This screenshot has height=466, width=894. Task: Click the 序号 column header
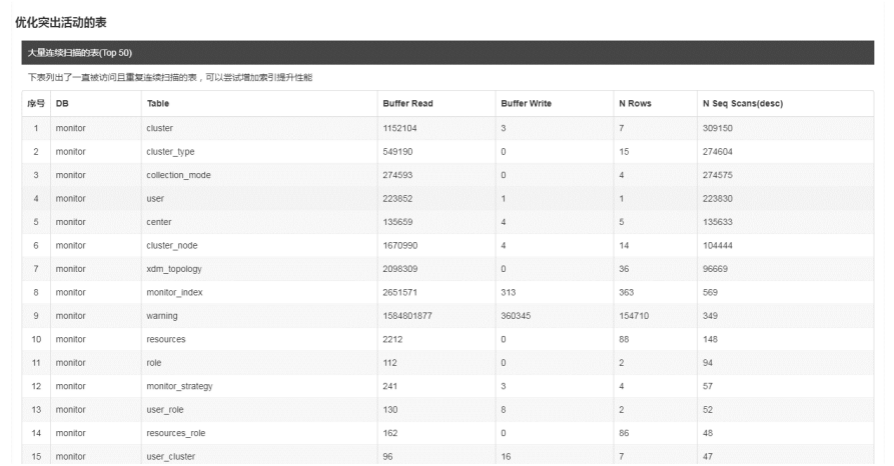tap(36, 103)
